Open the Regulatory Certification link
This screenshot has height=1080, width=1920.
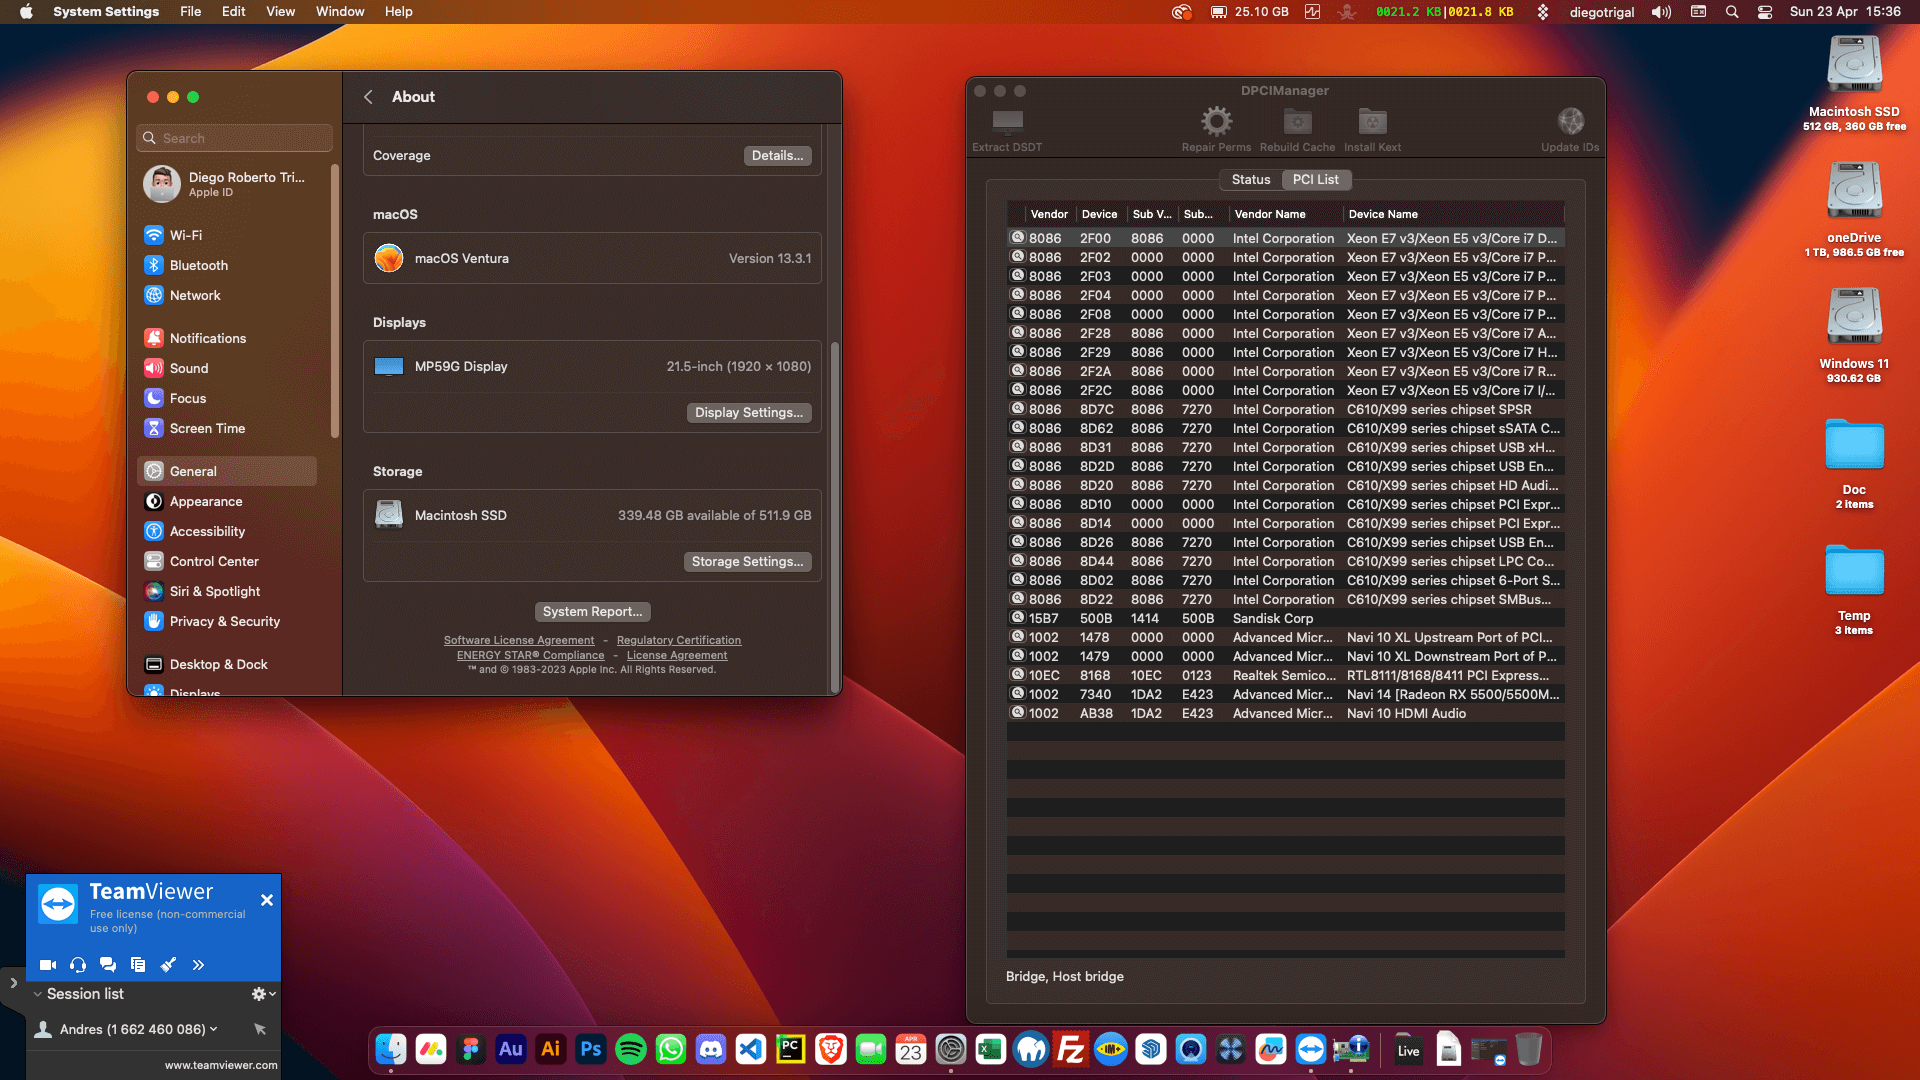click(679, 641)
